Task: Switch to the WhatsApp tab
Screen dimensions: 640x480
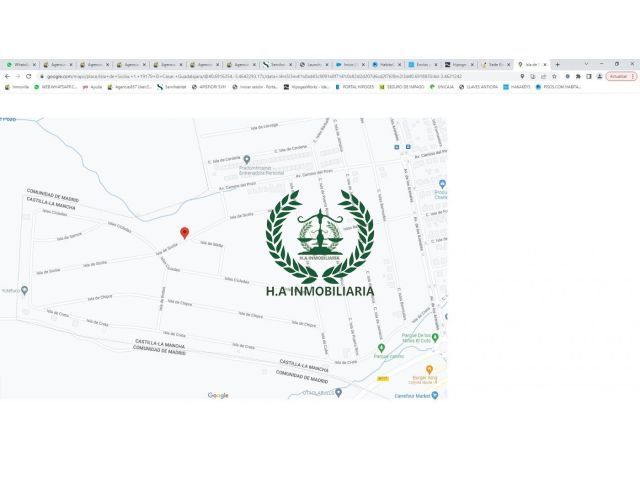Action: pyautogui.click(x=19, y=64)
